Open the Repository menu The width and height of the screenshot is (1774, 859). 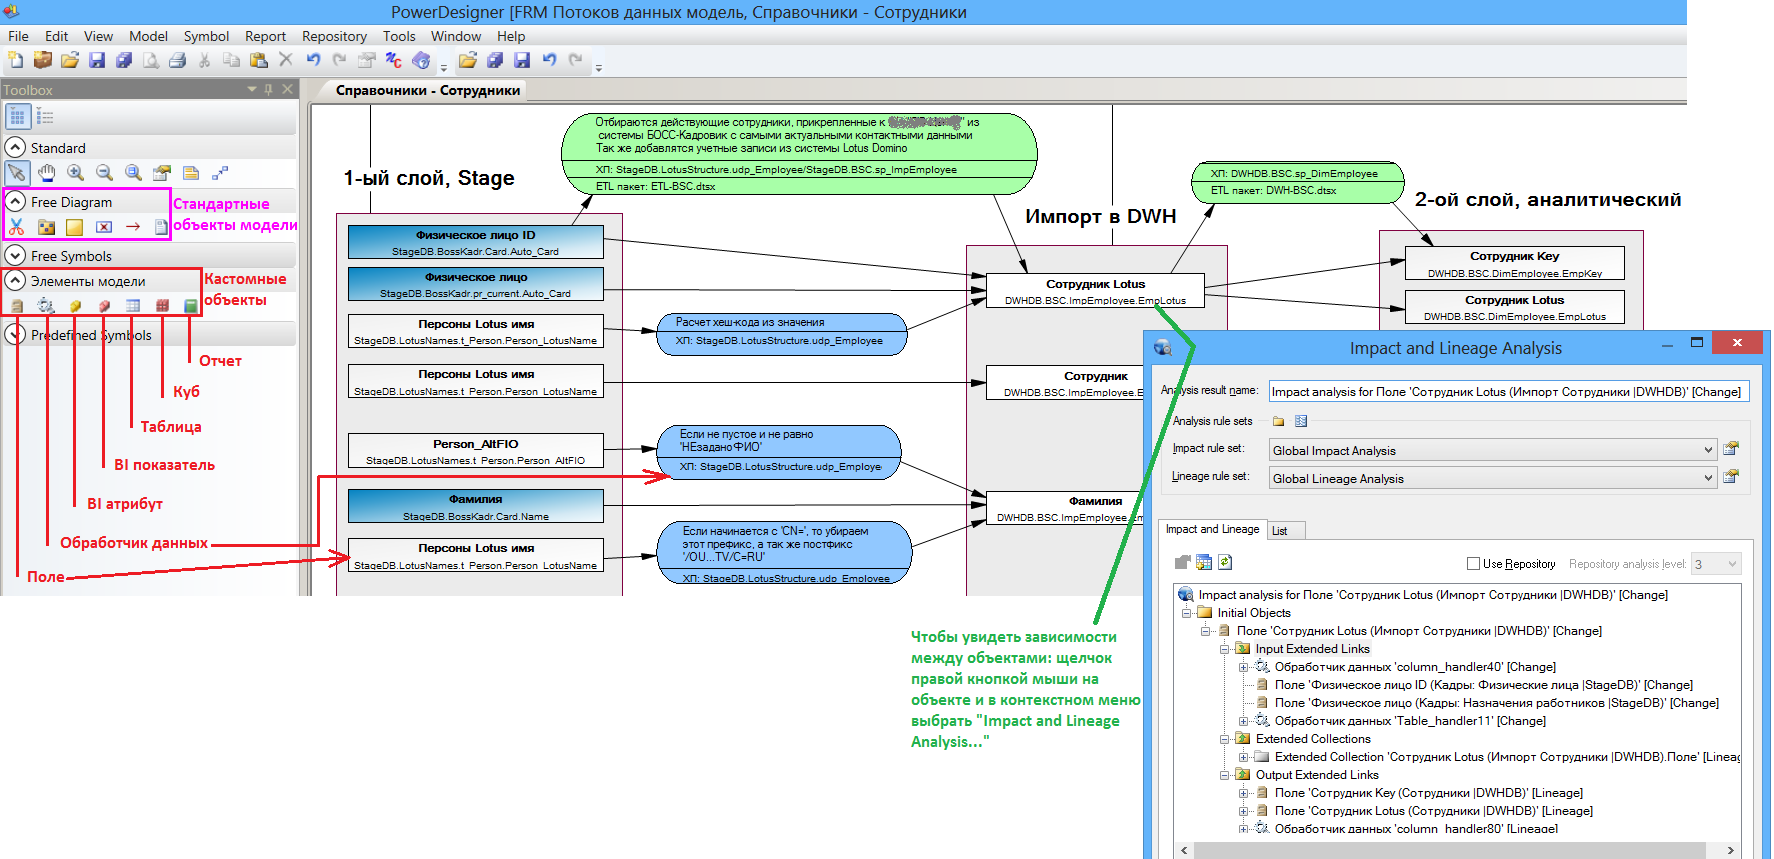pos(334,36)
